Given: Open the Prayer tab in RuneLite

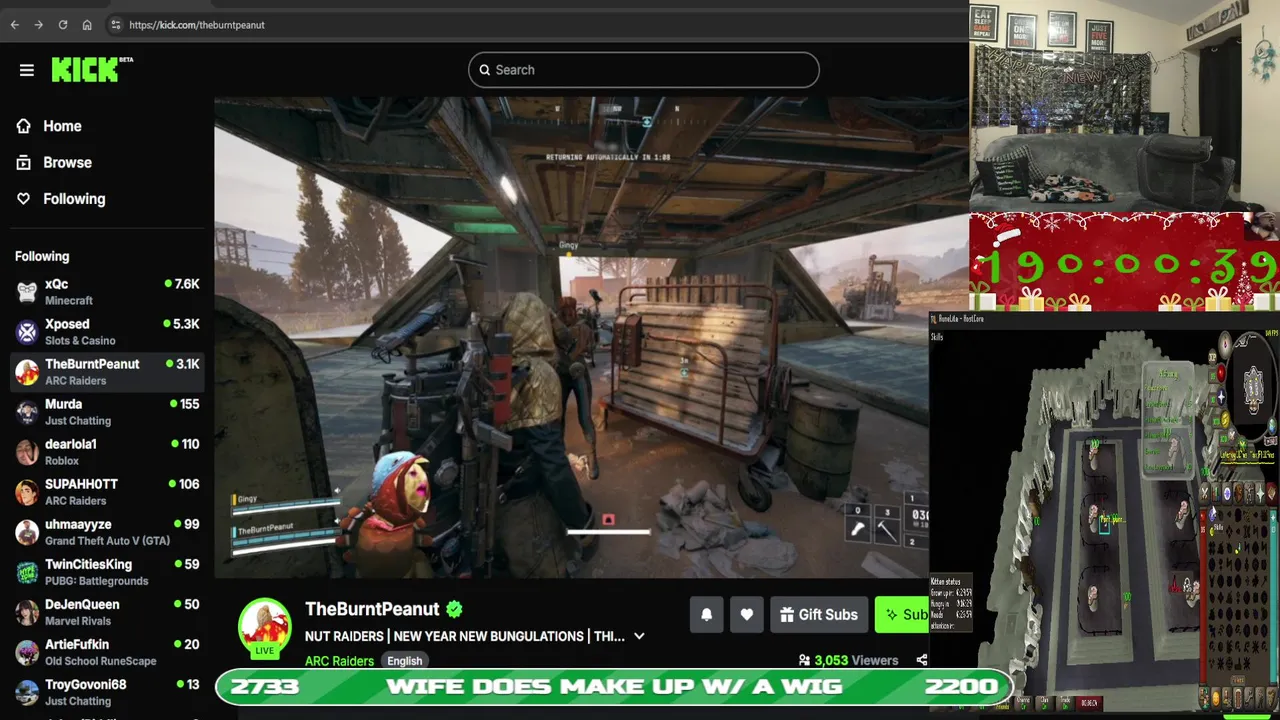Looking at the screenshot, I should [1260, 494].
